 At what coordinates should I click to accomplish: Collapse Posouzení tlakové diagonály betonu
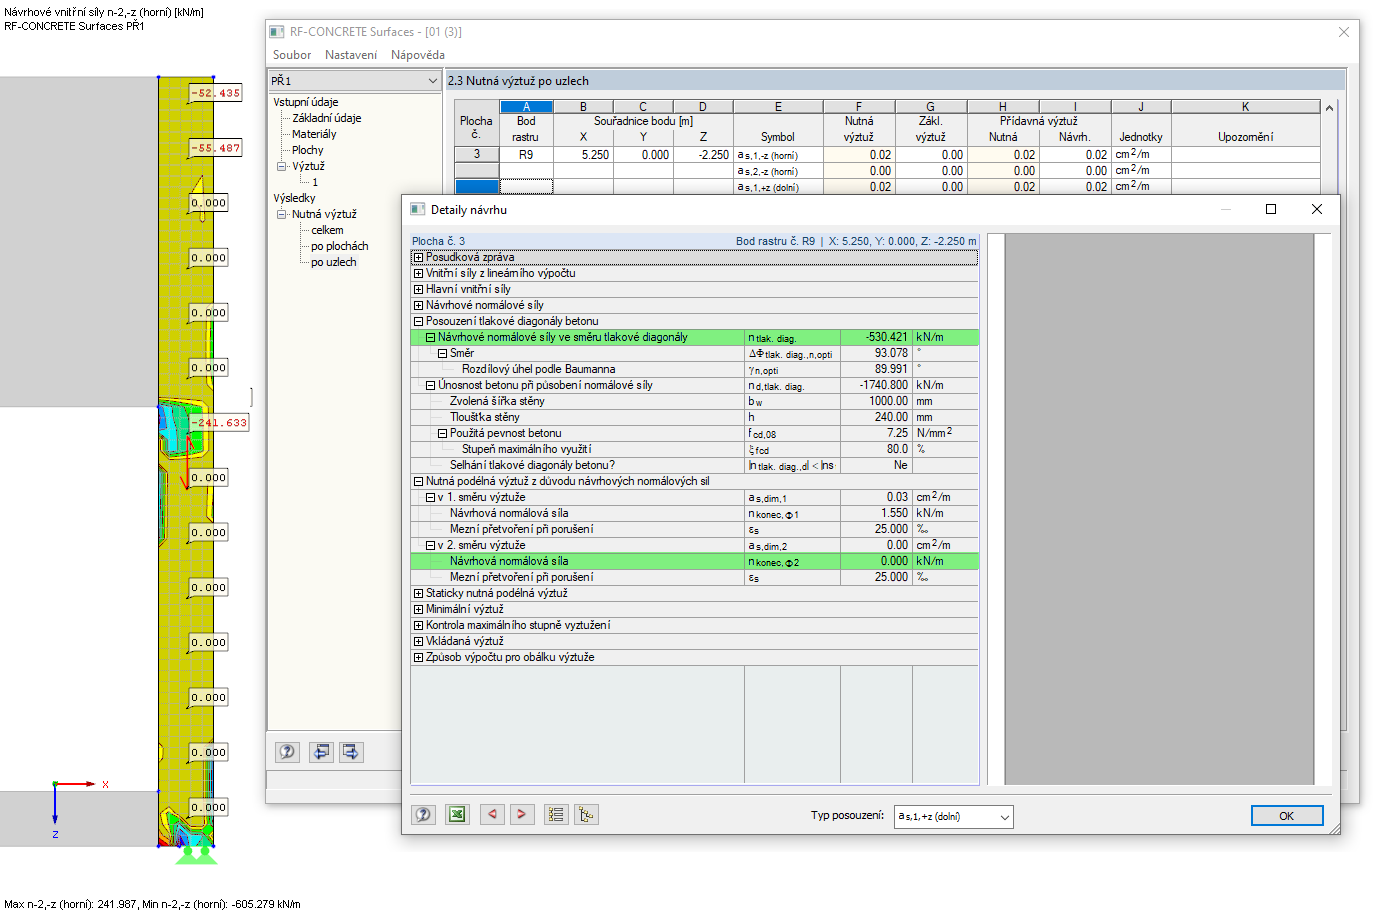(419, 321)
